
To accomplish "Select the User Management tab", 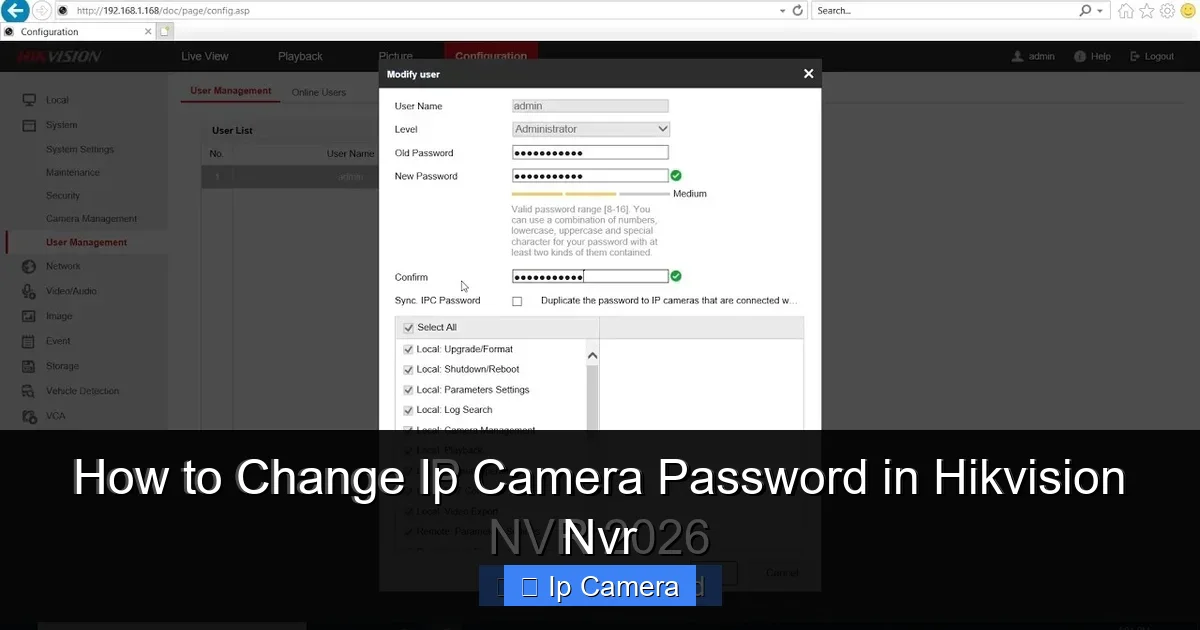I will click(x=231, y=91).
